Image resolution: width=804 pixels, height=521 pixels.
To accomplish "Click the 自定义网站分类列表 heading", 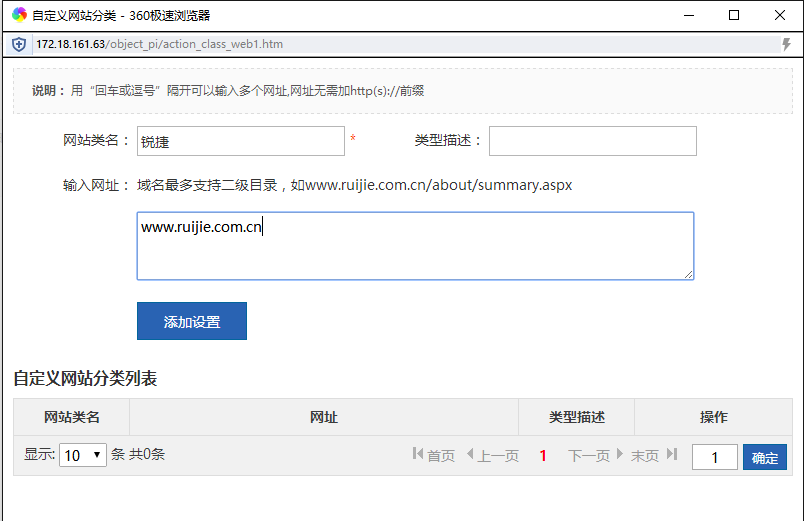I will [x=85, y=378].
